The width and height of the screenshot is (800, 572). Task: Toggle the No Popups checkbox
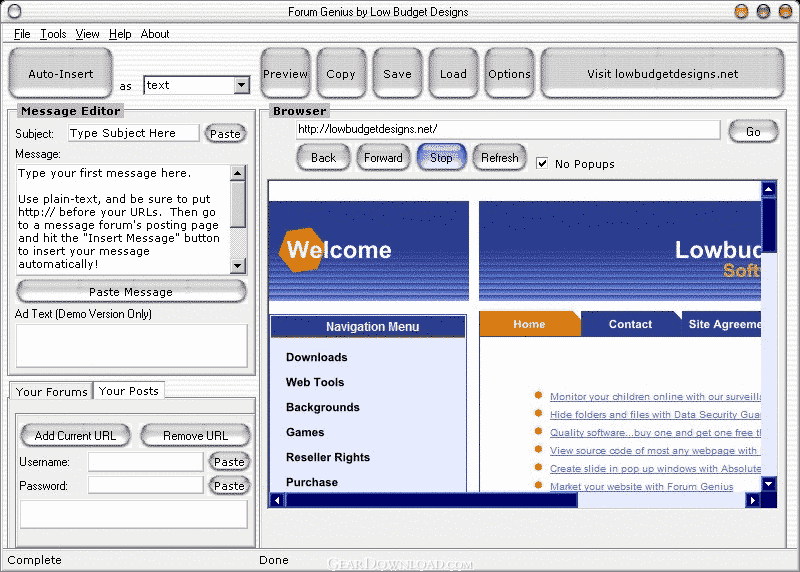click(542, 164)
